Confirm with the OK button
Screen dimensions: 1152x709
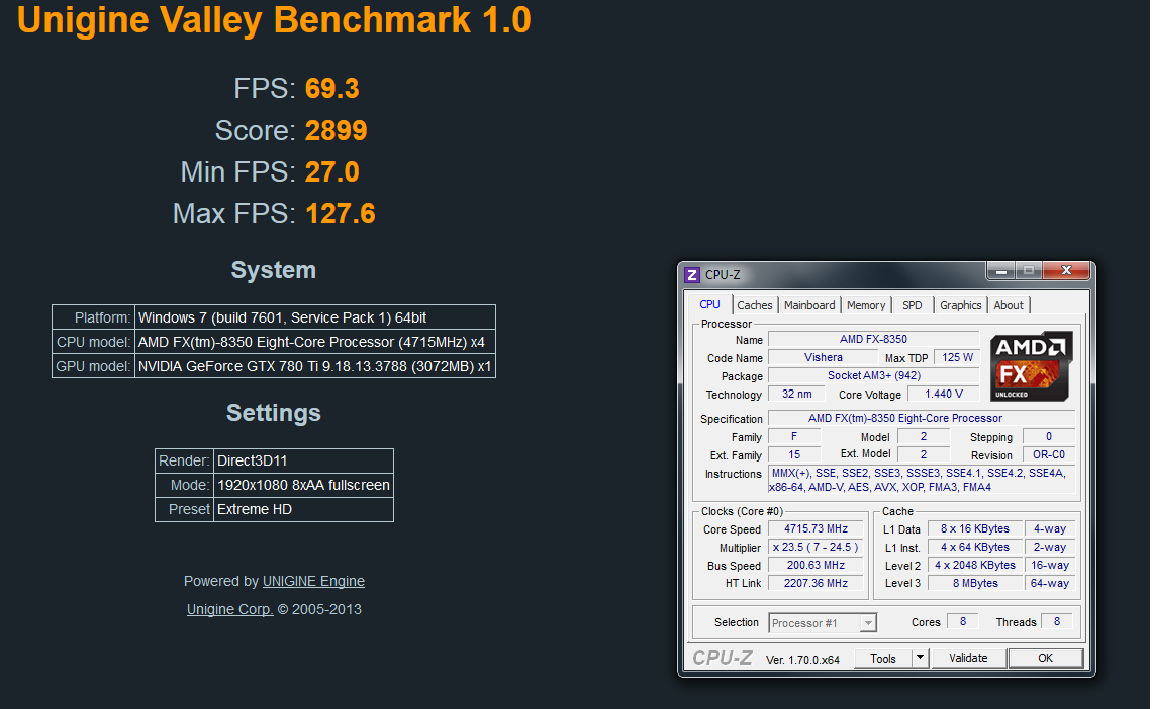tap(1045, 658)
